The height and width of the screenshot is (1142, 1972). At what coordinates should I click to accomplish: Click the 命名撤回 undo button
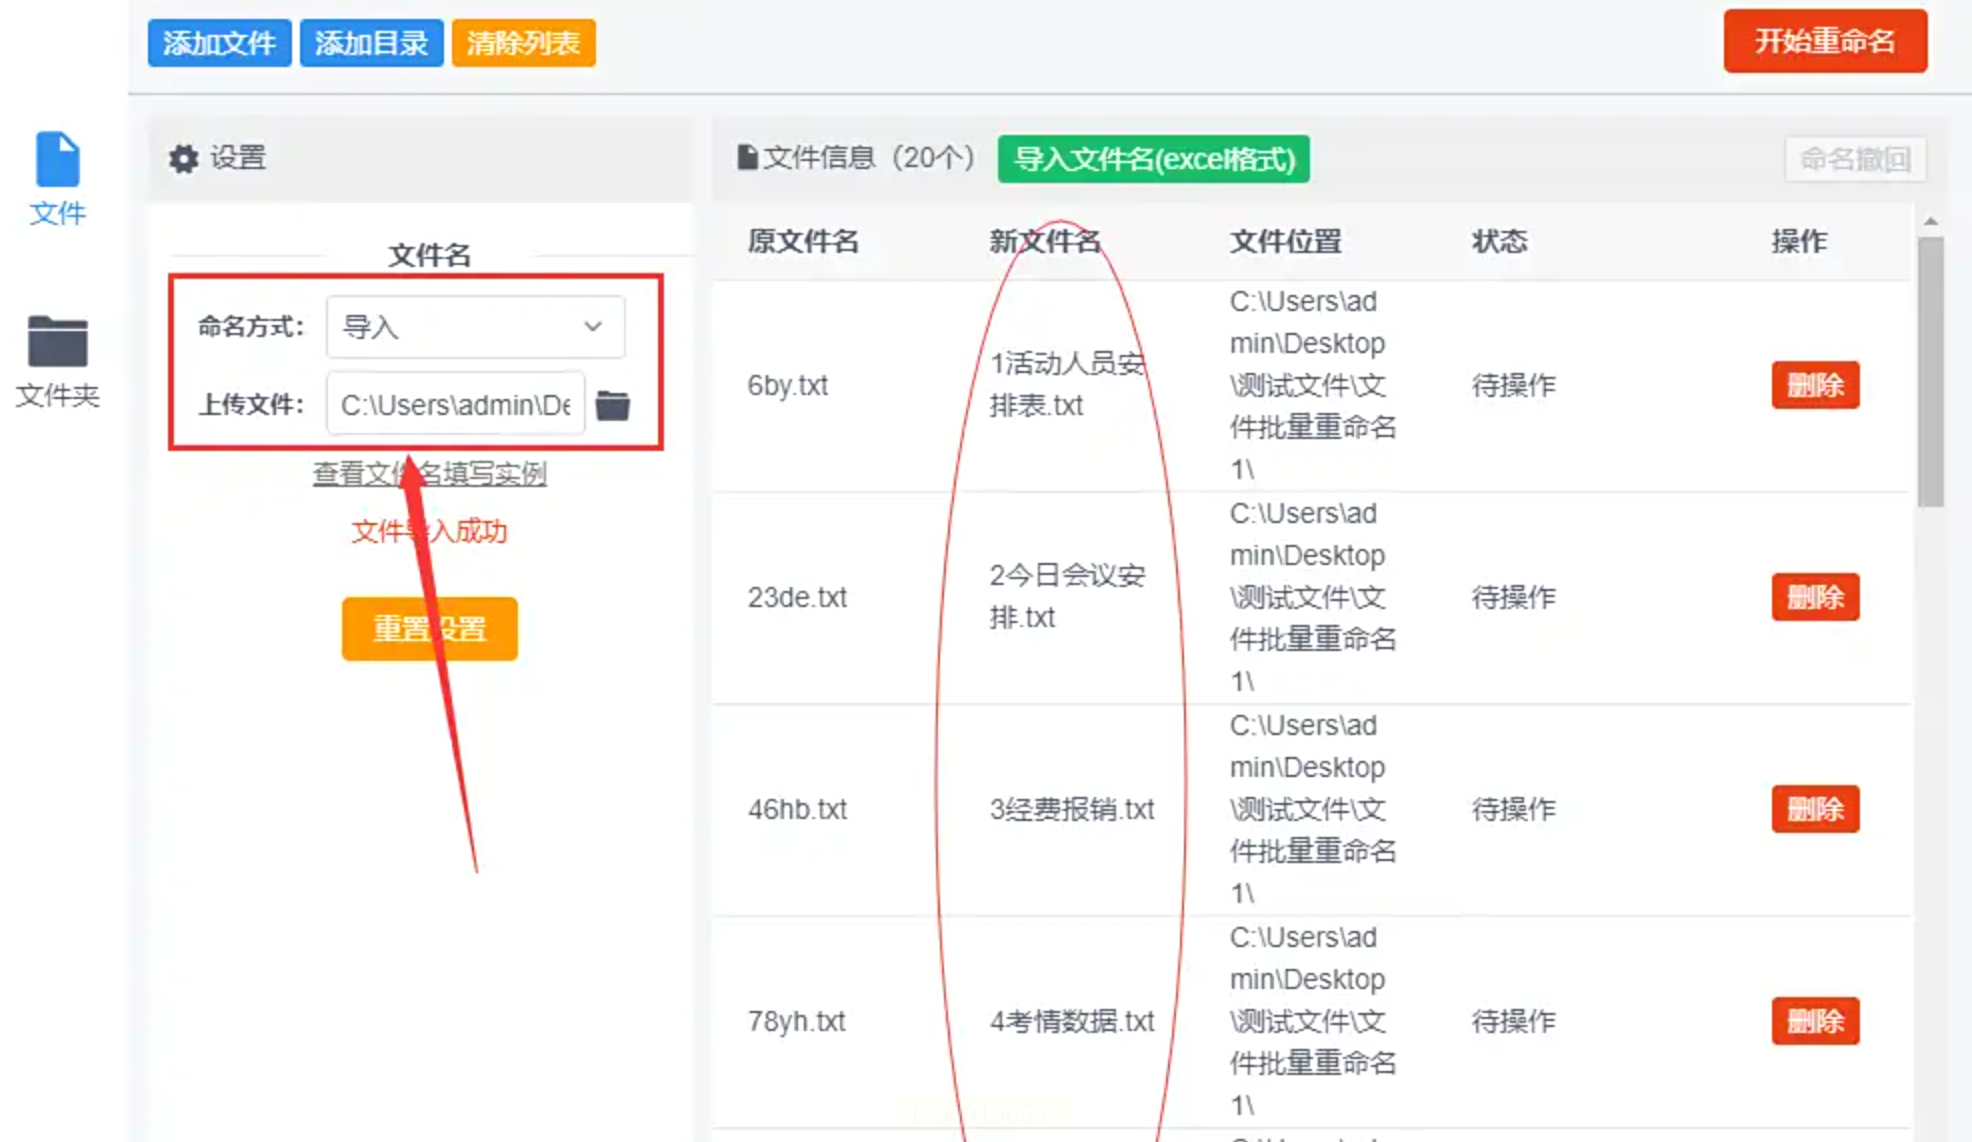1854,159
